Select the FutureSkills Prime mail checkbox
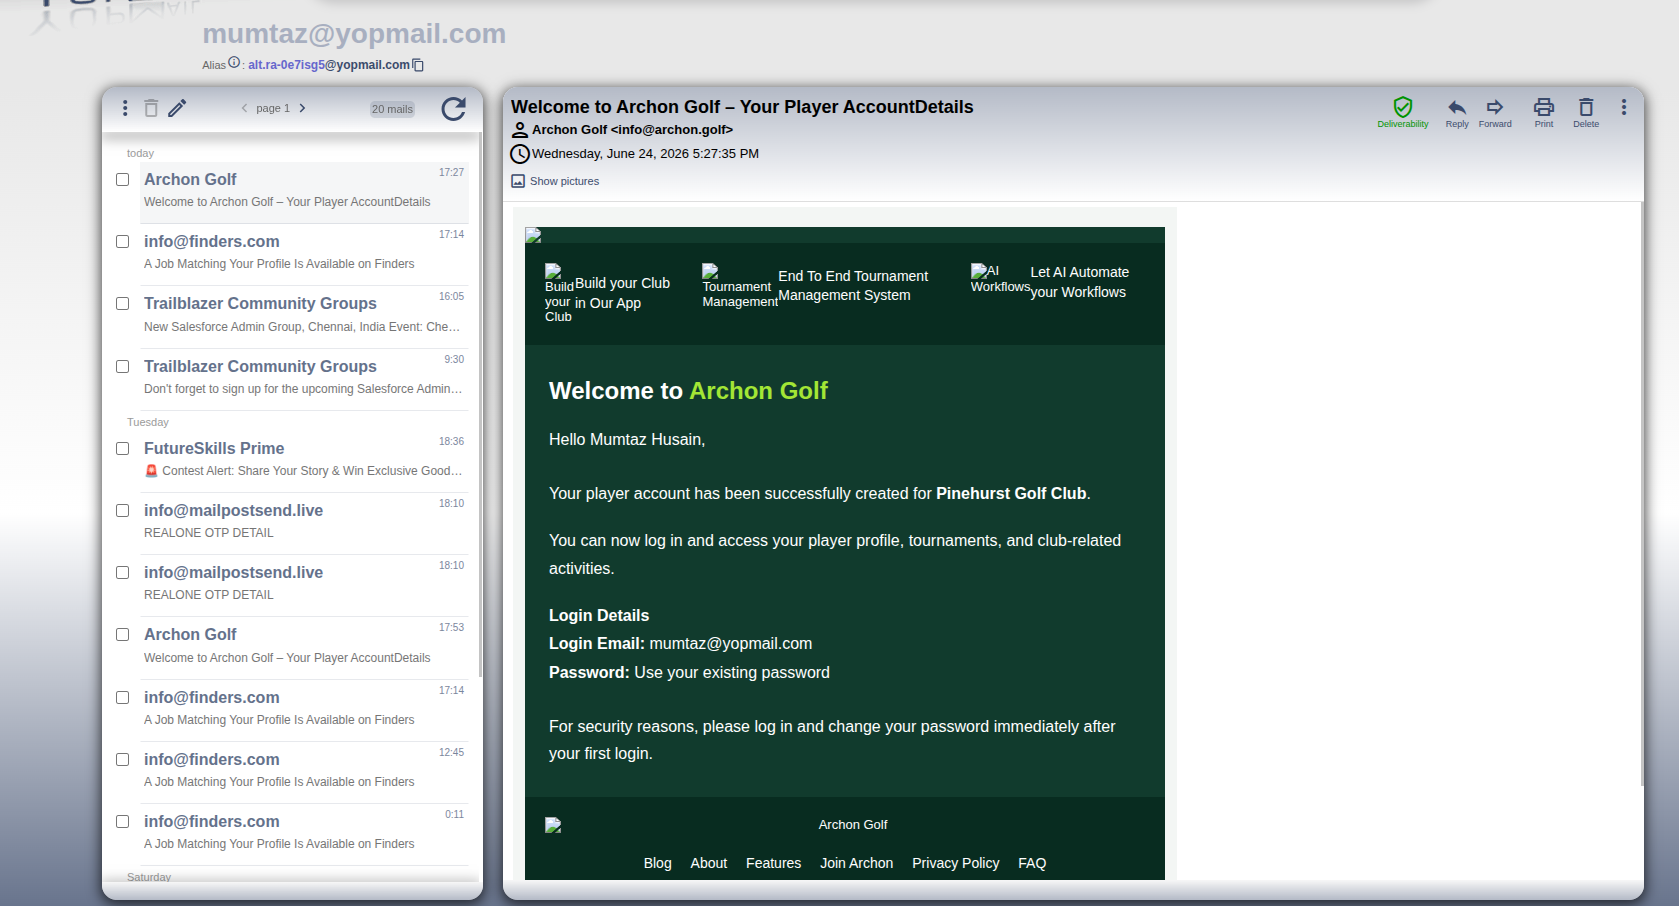This screenshot has width=1679, height=906. coord(123,449)
